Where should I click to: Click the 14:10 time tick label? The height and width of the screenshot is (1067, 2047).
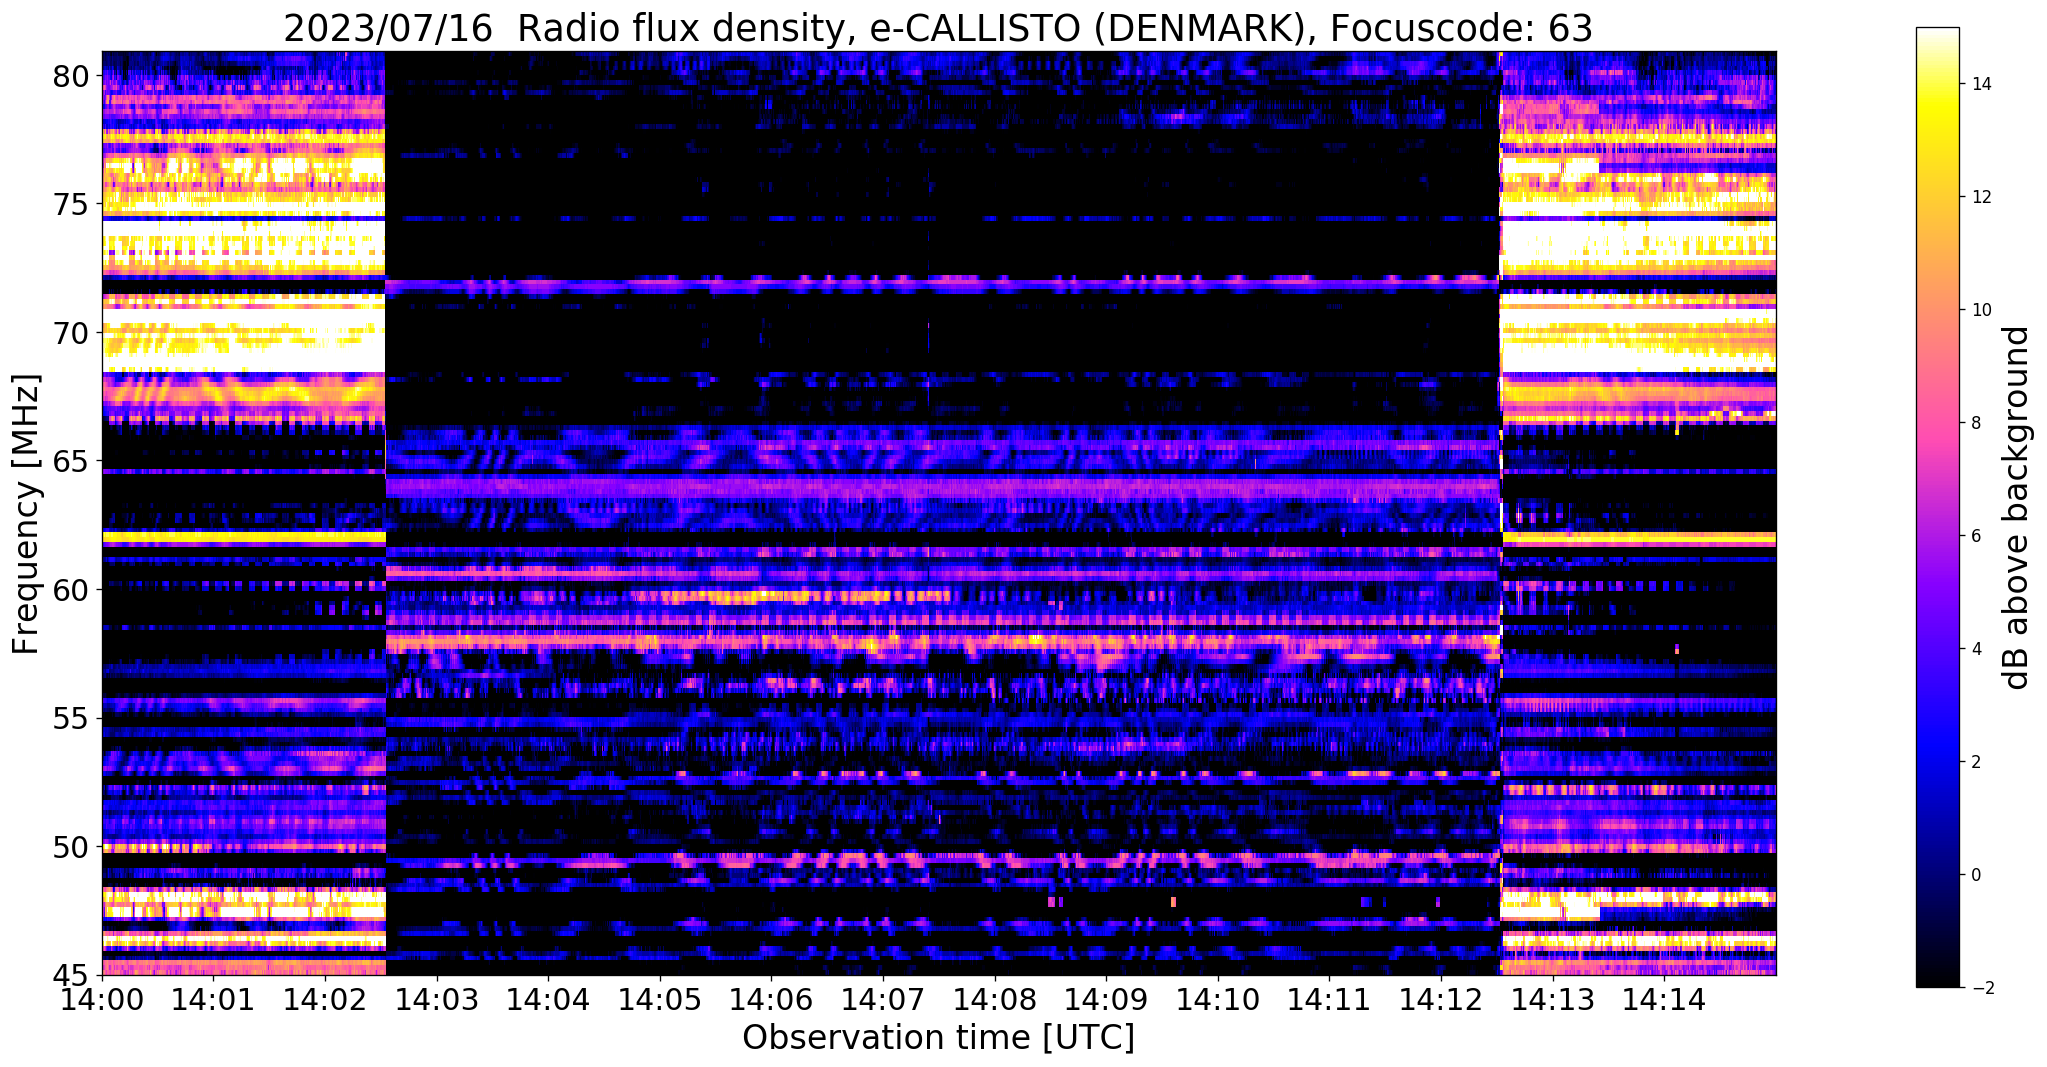coord(1218,998)
